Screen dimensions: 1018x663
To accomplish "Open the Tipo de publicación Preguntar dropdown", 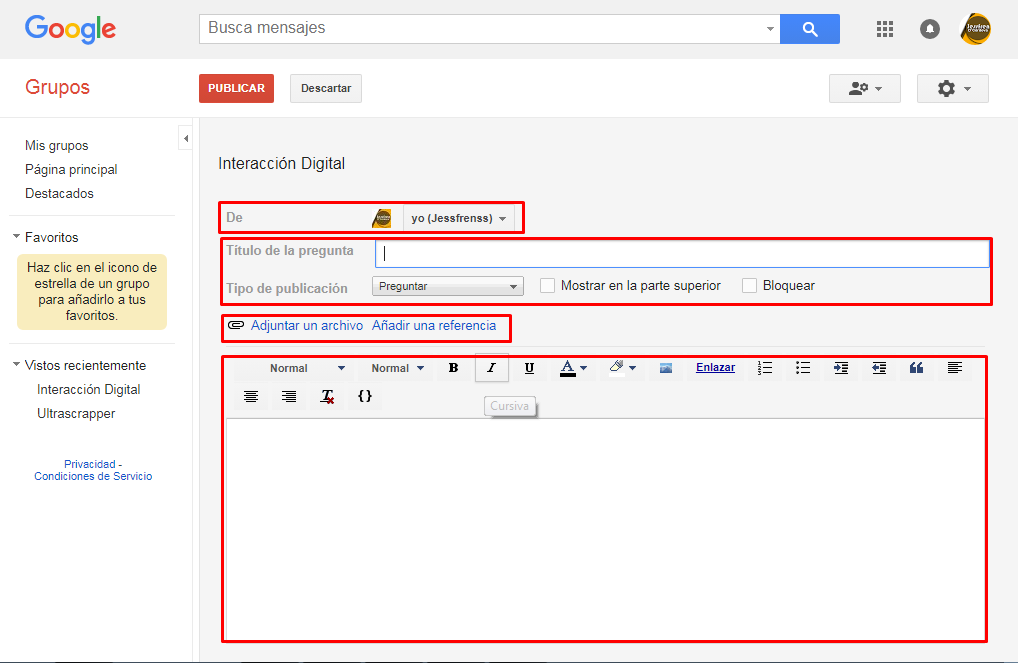I will (447, 286).
